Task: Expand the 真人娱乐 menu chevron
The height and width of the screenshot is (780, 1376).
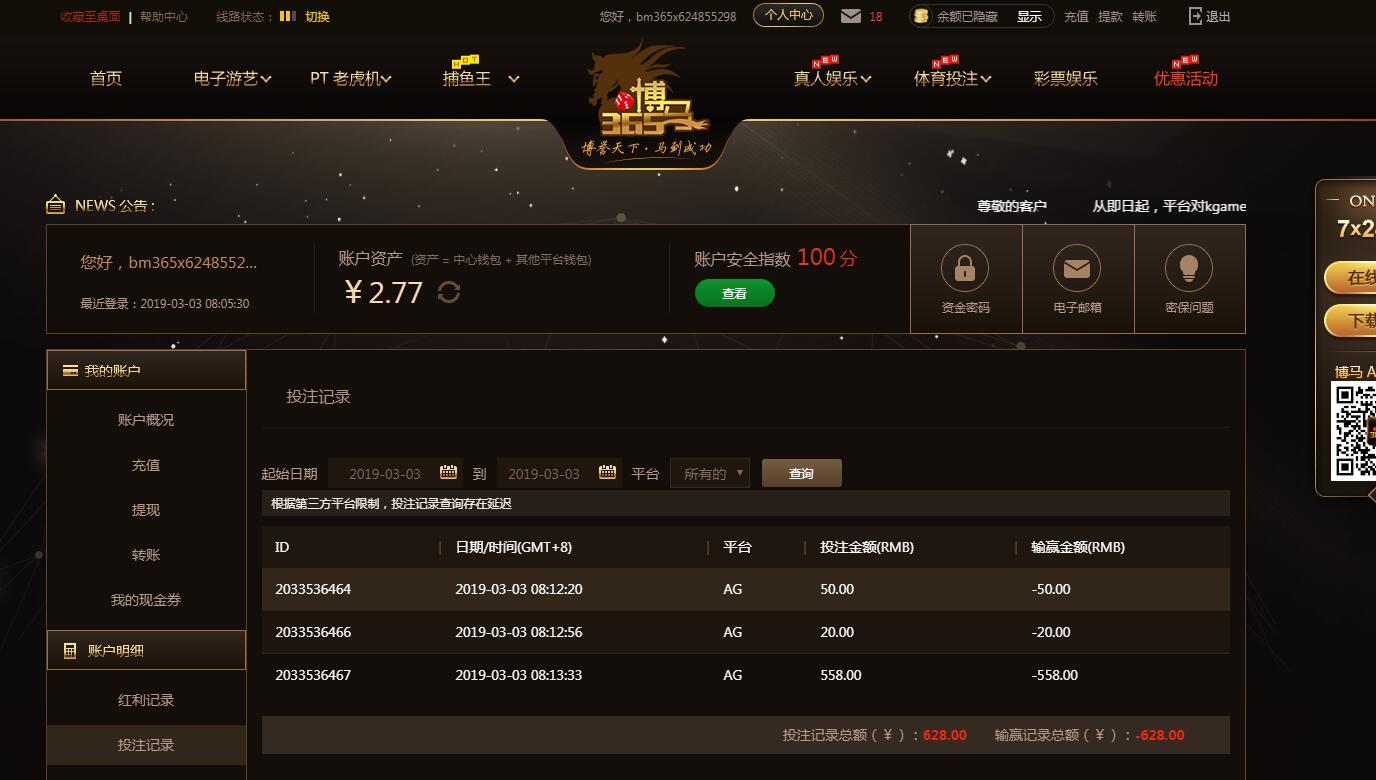Action: [865, 79]
